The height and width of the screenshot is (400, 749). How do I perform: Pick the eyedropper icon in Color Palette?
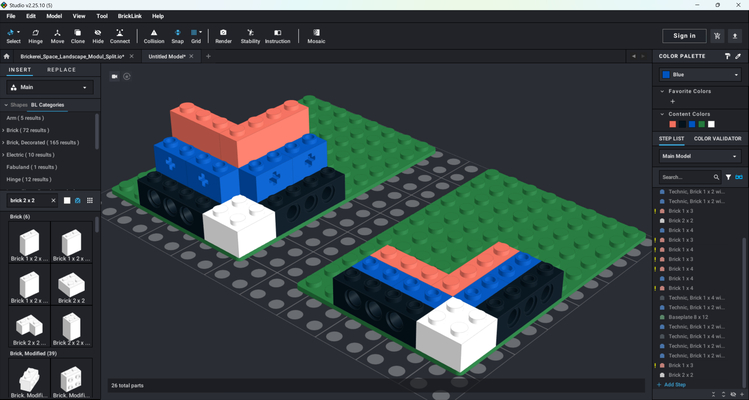click(738, 56)
